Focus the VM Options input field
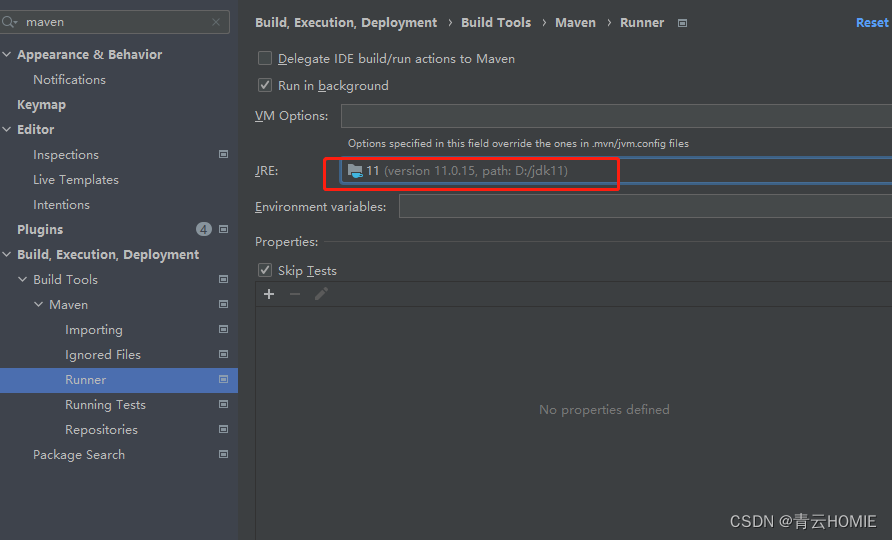 pyautogui.click(x=616, y=116)
